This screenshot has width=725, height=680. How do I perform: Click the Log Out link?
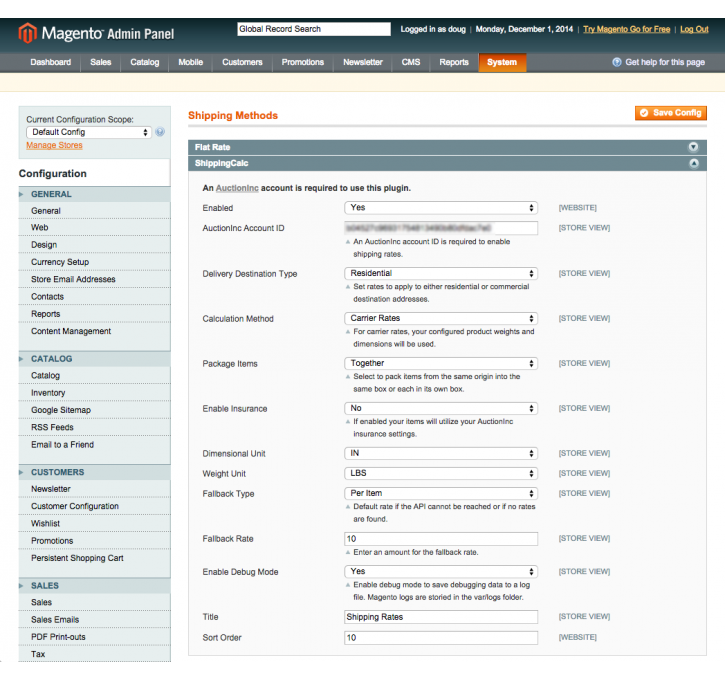694,29
